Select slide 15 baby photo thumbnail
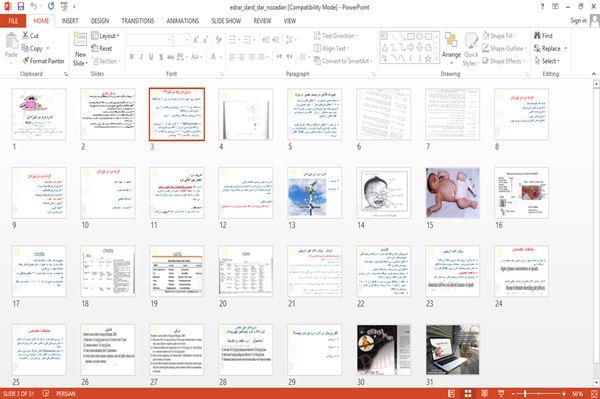Image resolution: width=600 pixels, height=399 pixels. point(452,192)
